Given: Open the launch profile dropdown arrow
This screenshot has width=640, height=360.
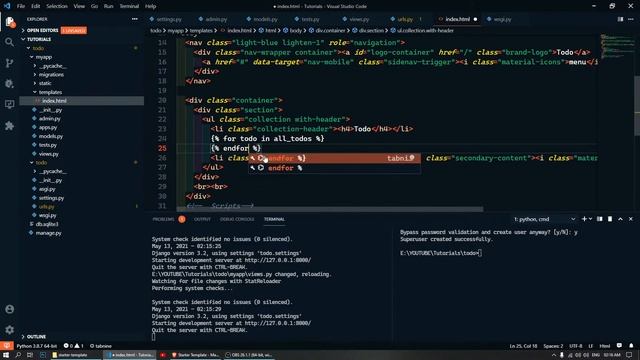Looking at the screenshot, I should tap(591, 219).
